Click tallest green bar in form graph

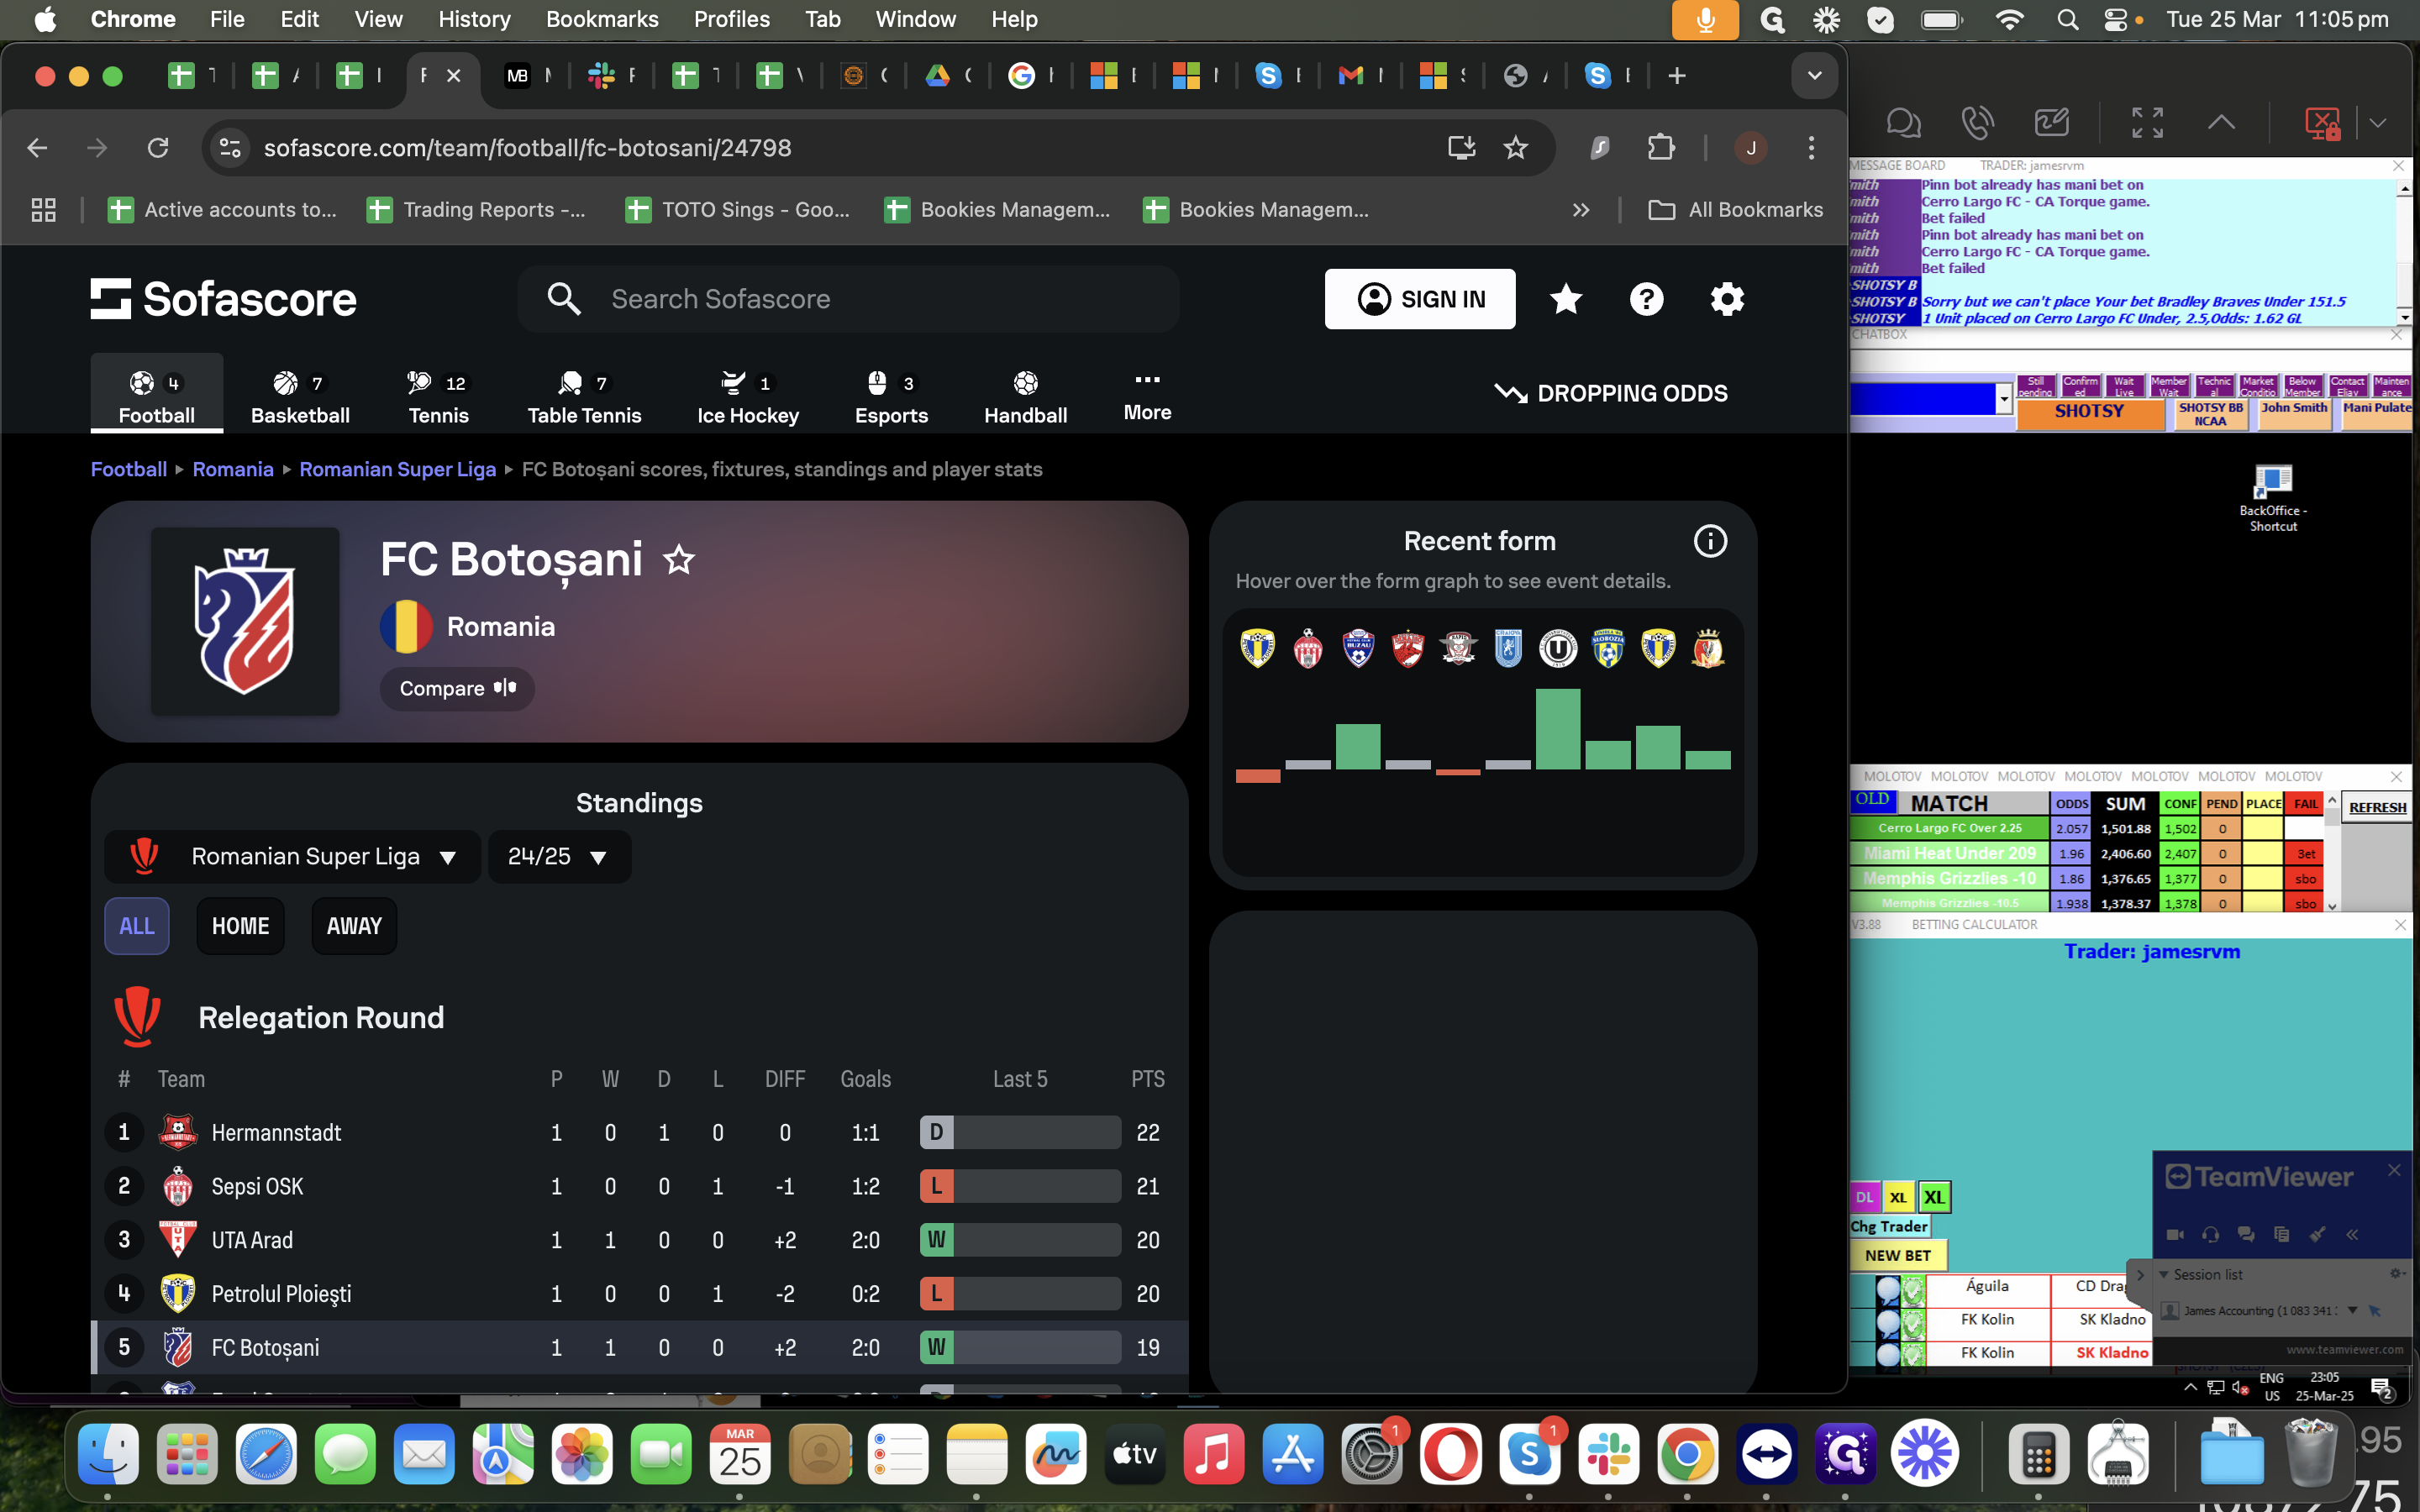click(x=1557, y=729)
